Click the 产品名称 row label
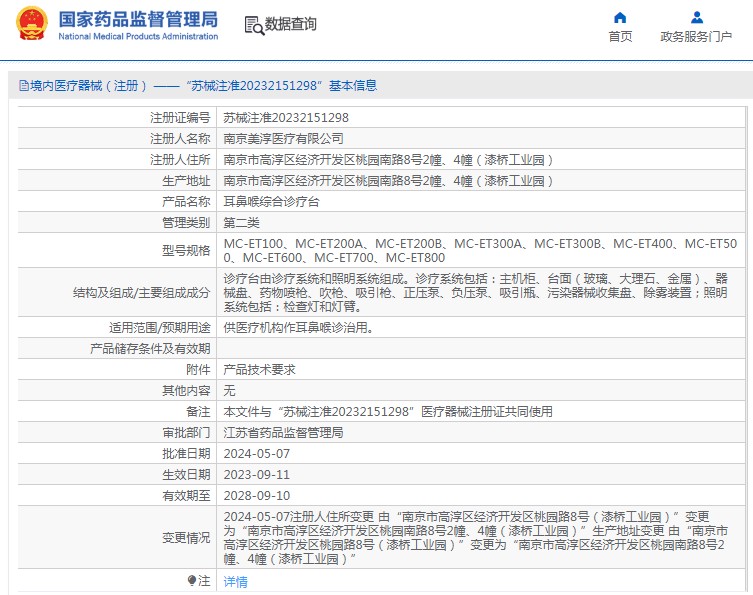The width and height of the screenshot is (753, 595). (x=186, y=202)
